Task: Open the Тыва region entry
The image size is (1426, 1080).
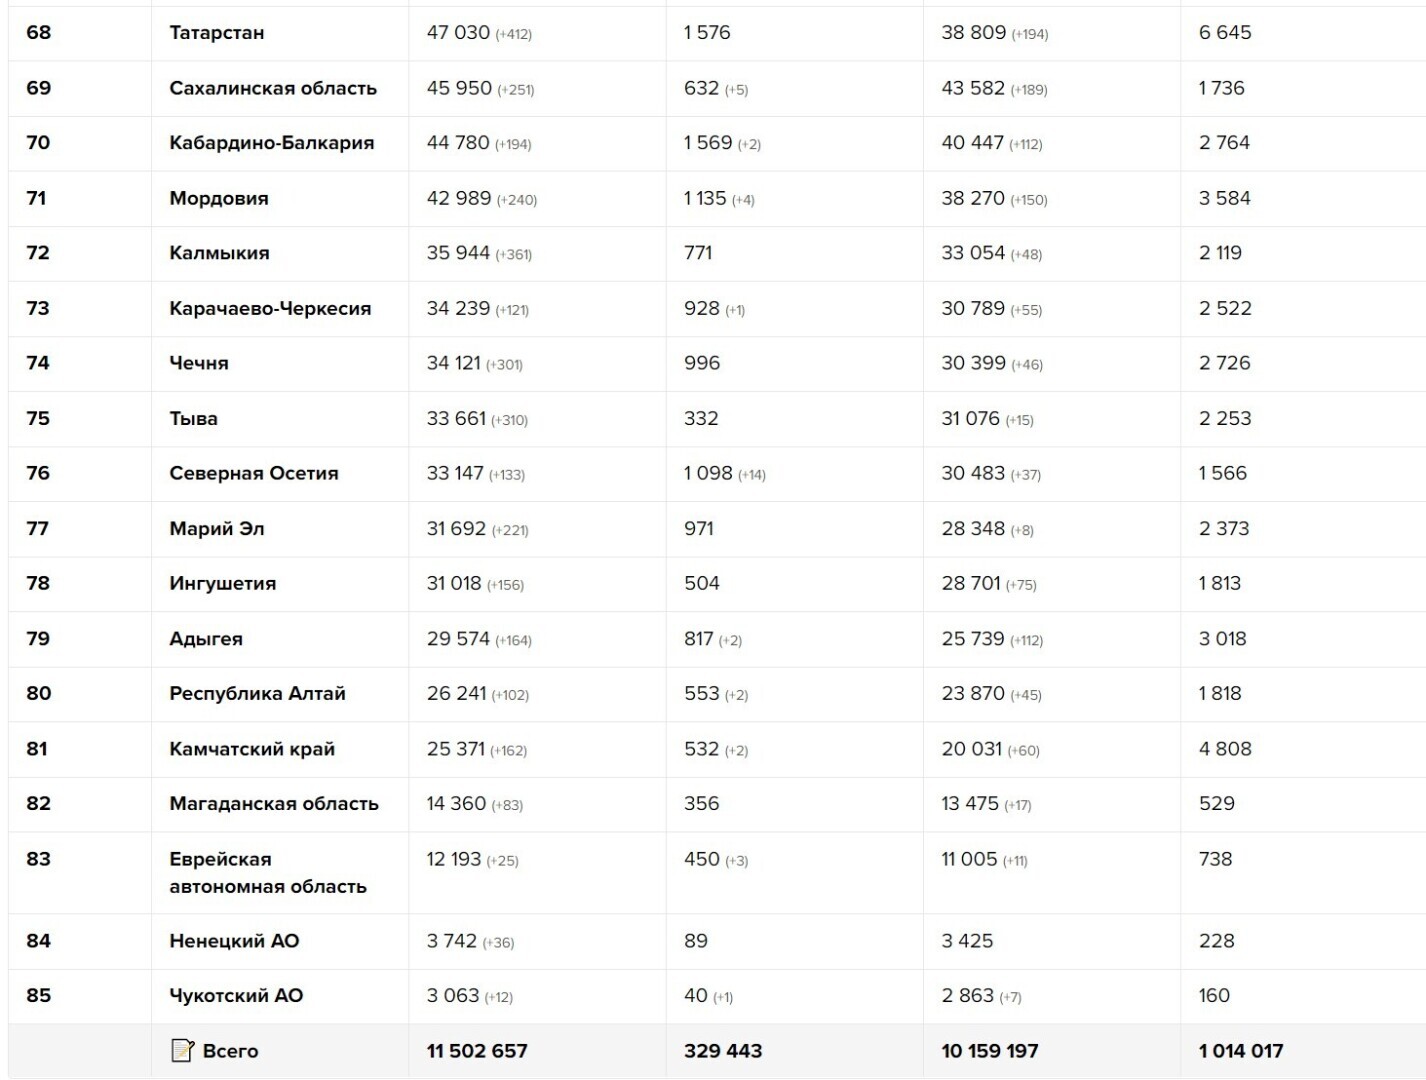Action: point(193,418)
